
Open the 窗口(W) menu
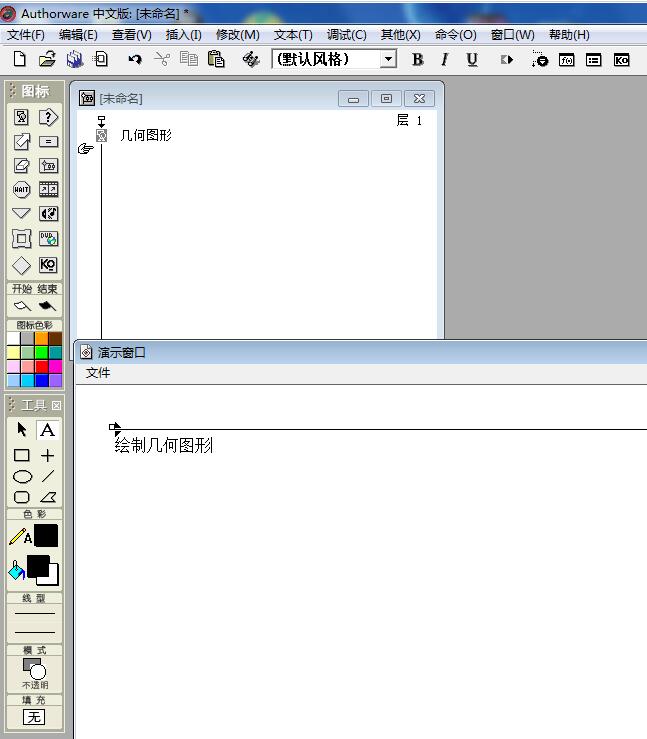click(x=512, y=35)
